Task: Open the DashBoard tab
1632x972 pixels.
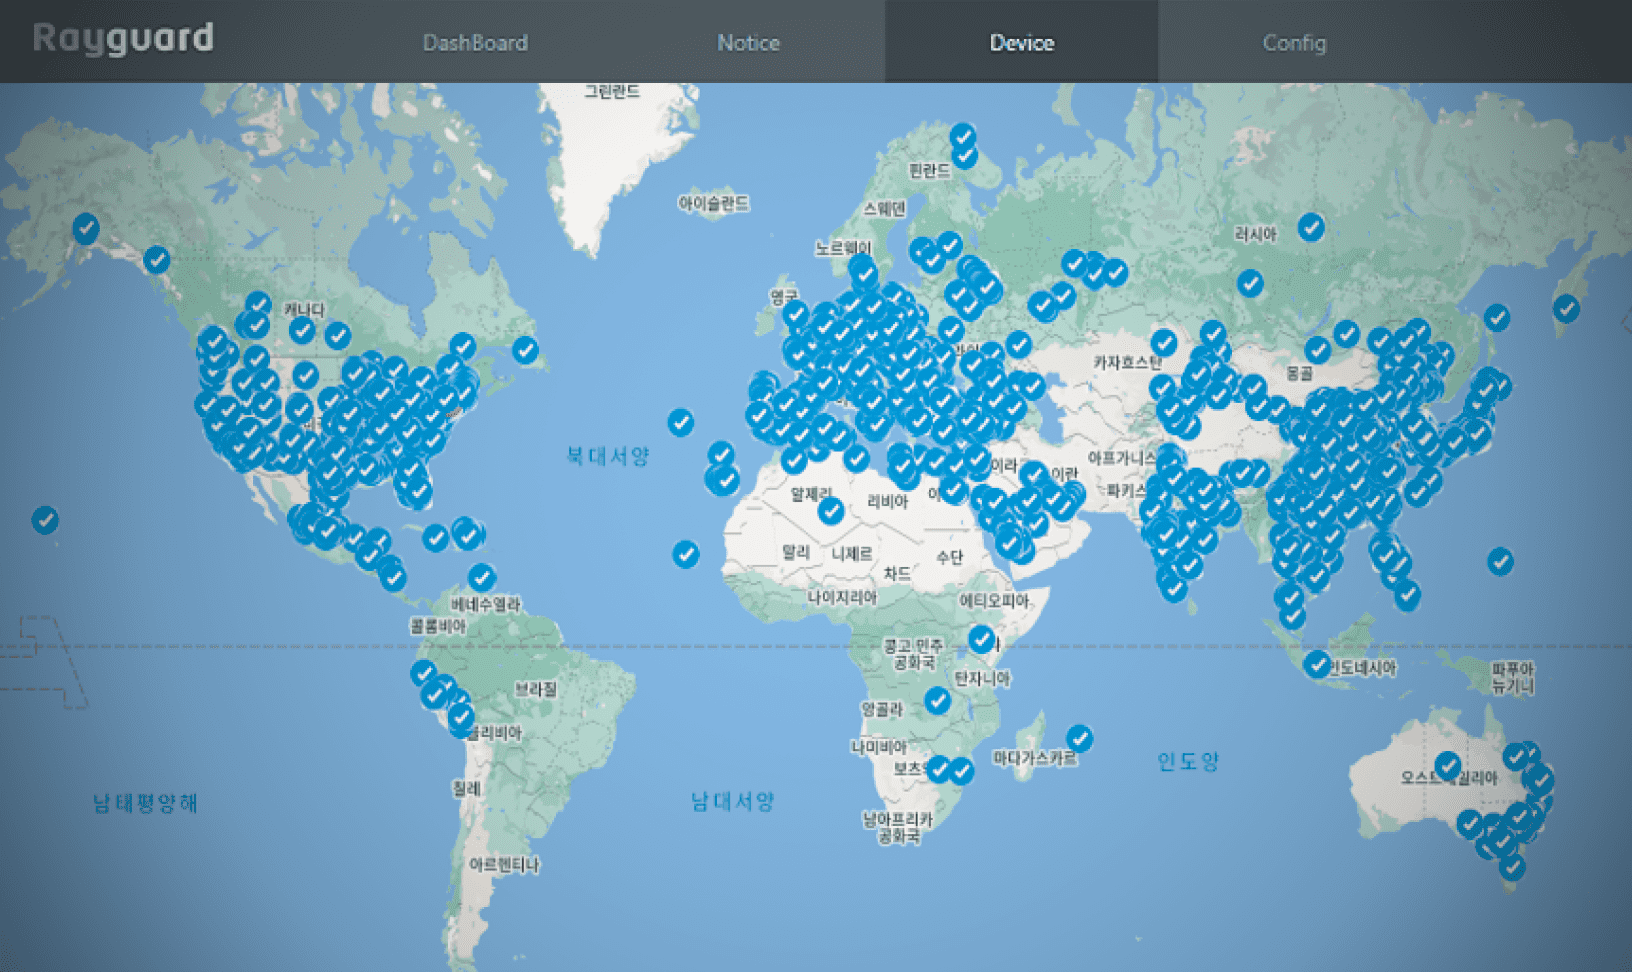Action: pyautogui.click(x=475, y=43)
